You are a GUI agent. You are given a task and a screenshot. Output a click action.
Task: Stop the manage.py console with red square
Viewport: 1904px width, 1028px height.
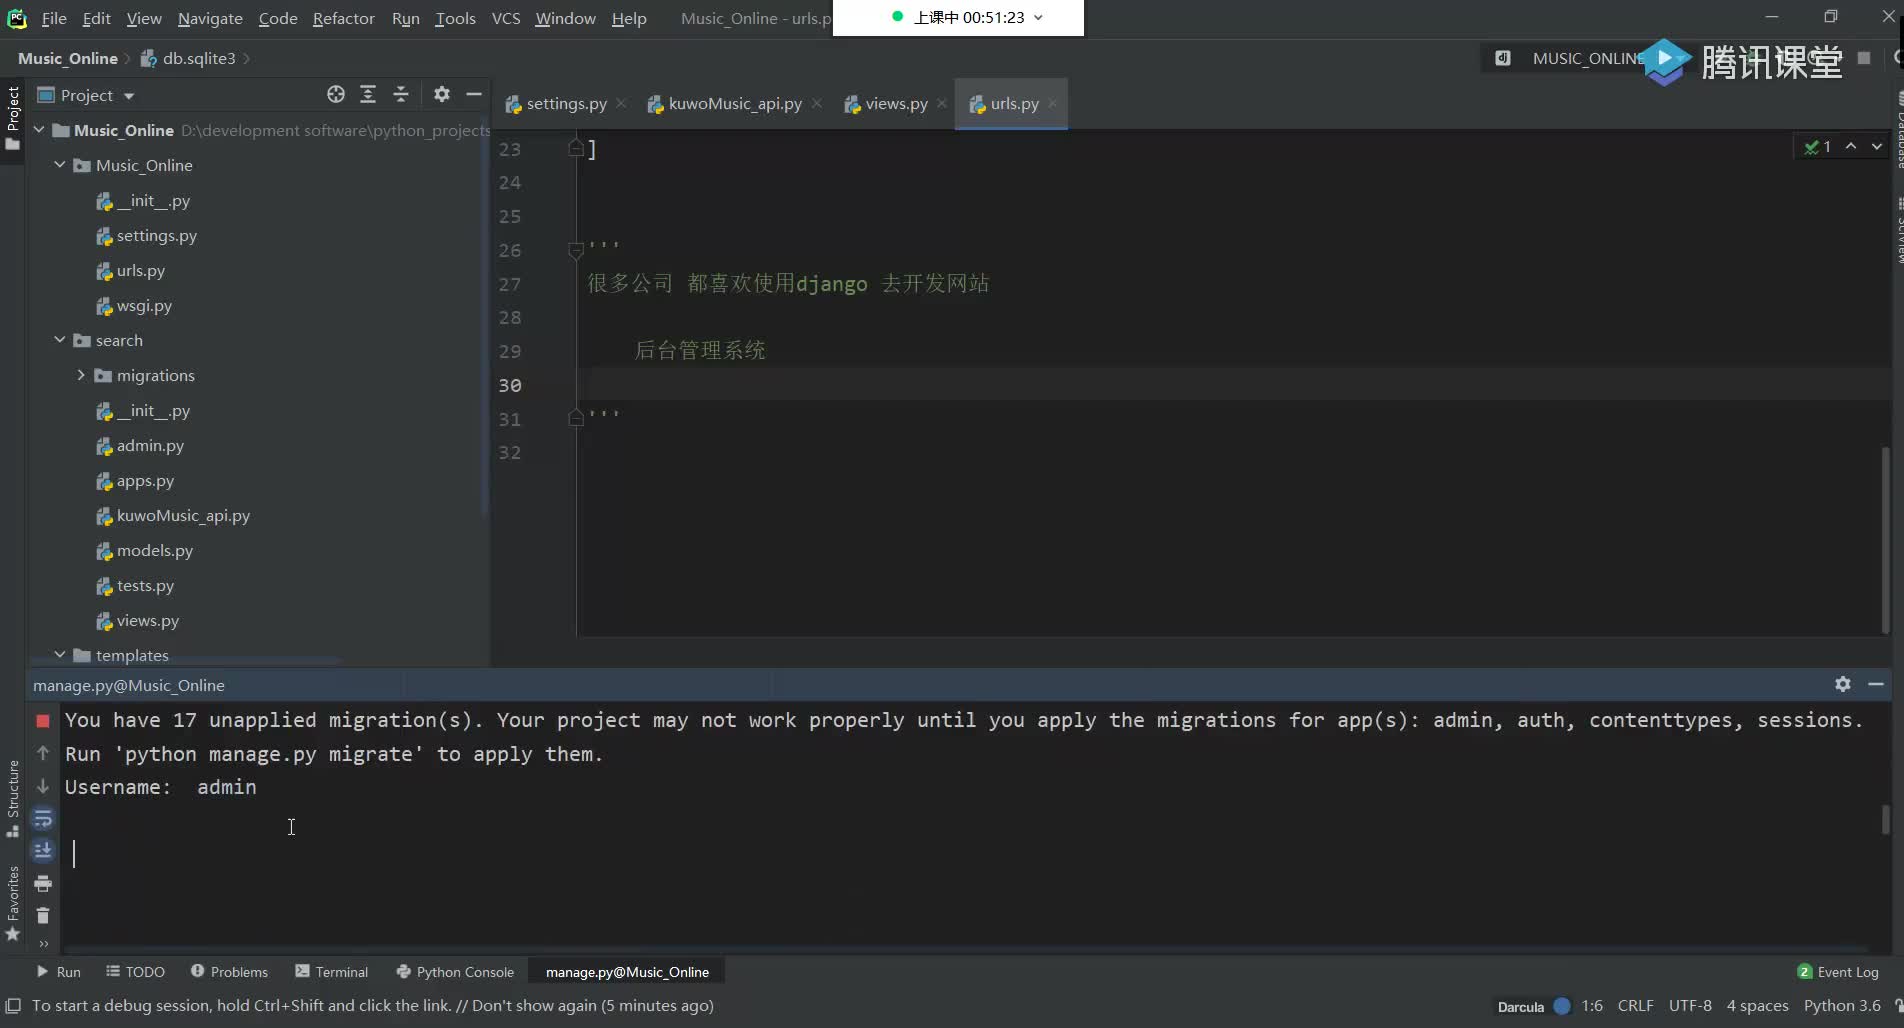(x=43, y=721)
